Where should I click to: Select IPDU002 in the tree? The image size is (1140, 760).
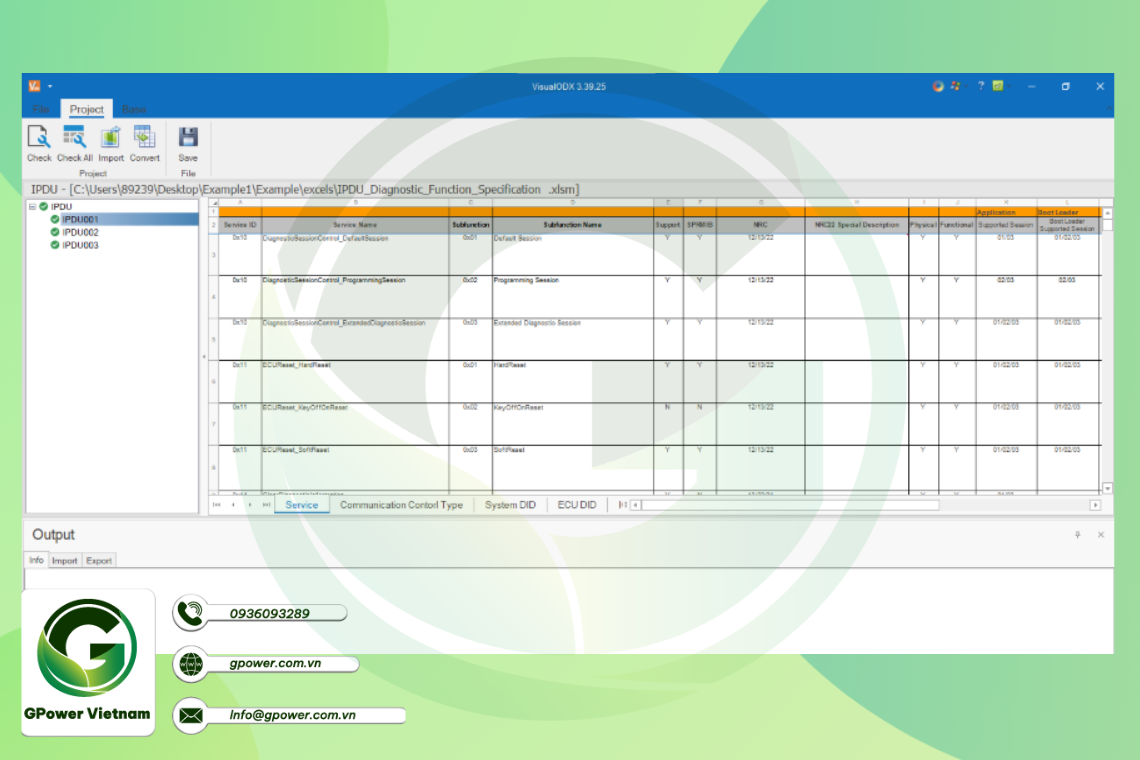80,233
